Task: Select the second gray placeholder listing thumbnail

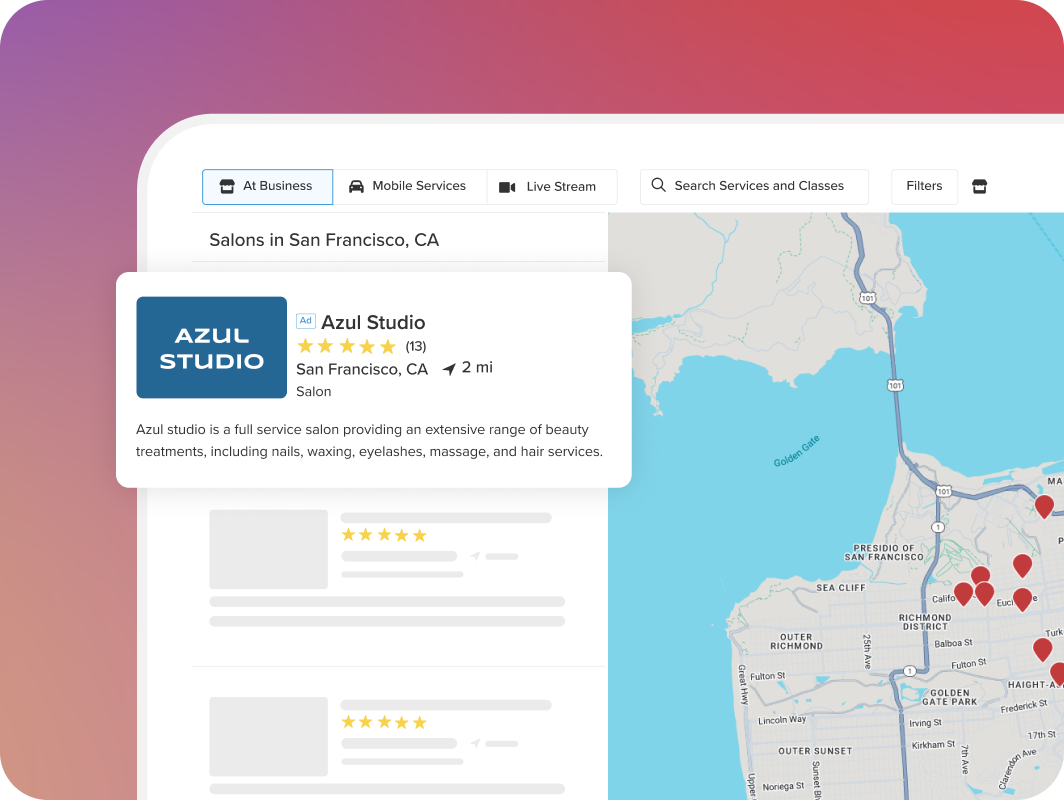Action: (268, 736)
